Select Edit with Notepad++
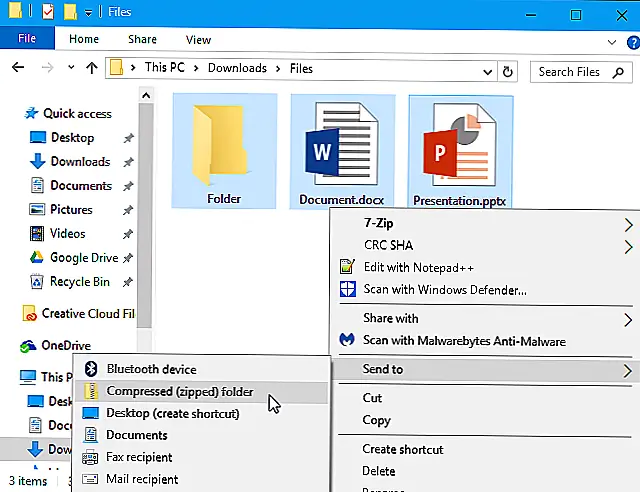 (x=418, y=267)
